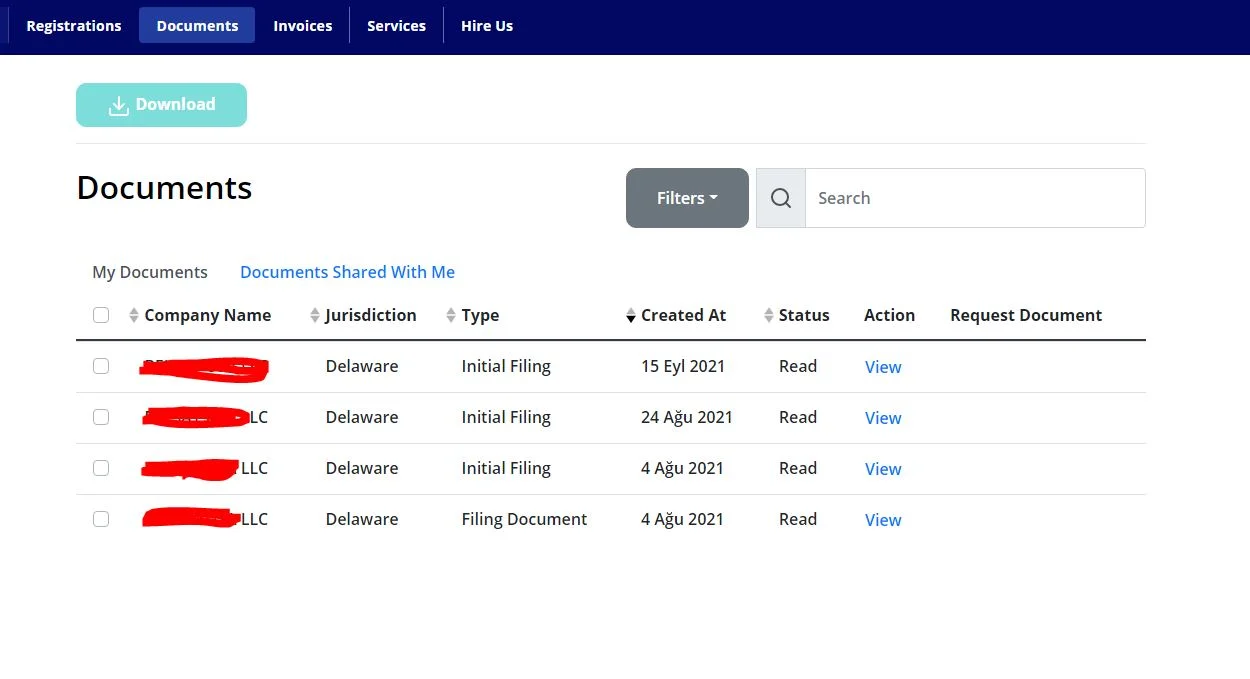Sort by Type arrows icon
The image size is (1250, 679).
point(451,316)
